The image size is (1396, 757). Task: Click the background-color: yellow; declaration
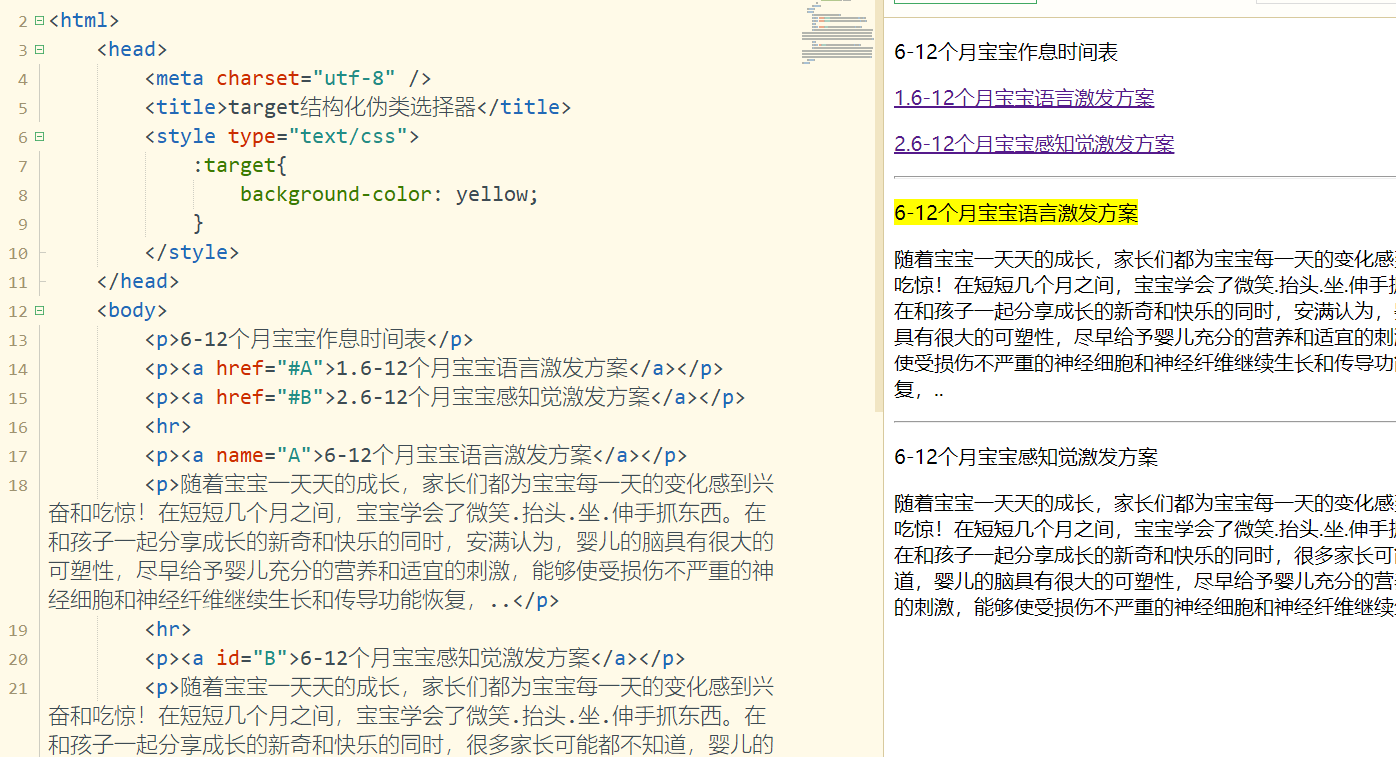(390, 194)
